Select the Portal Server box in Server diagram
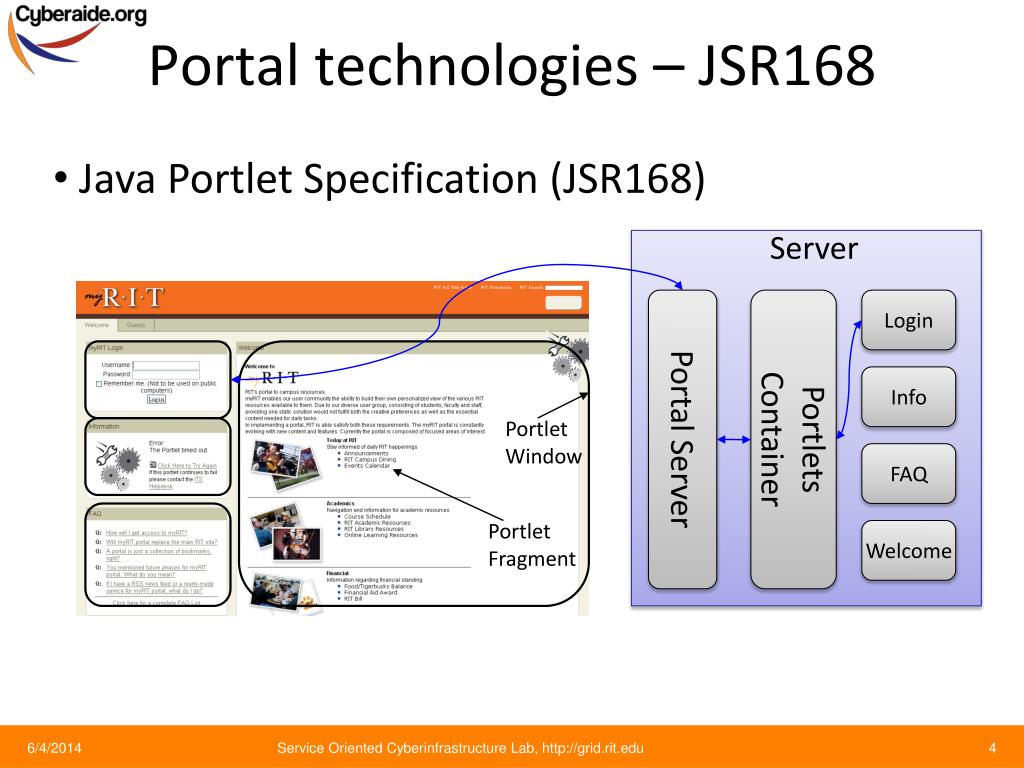 click(x=682, y=439)
